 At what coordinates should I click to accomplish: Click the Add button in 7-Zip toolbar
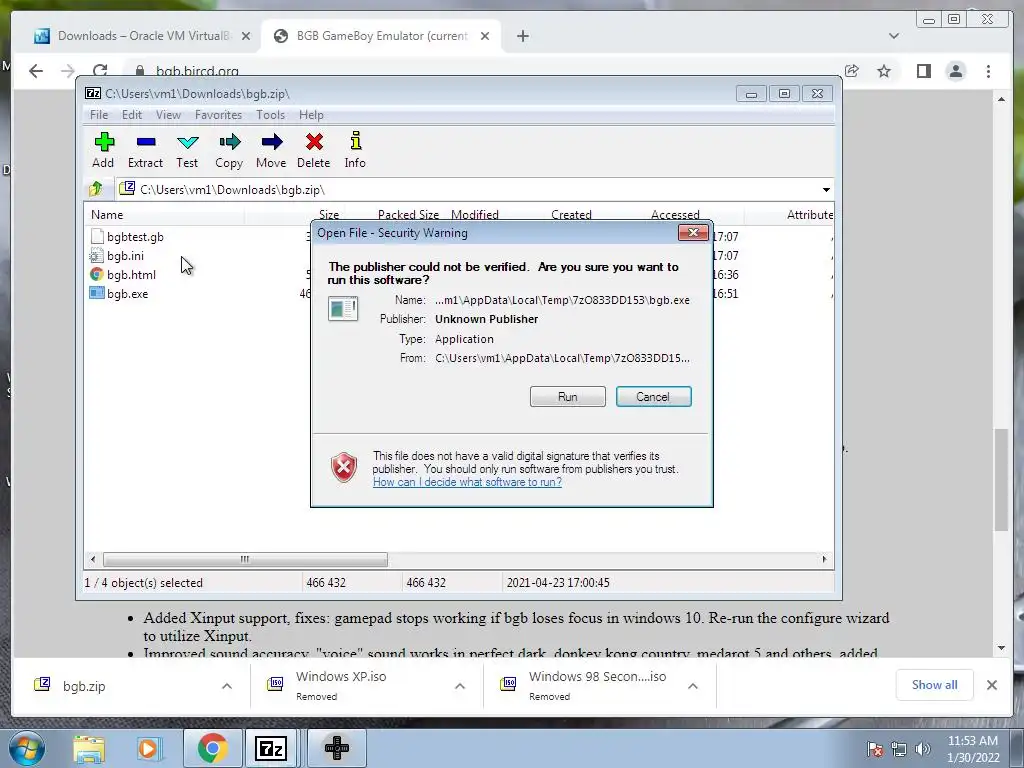pyautogui.click(x=103, y=150)
